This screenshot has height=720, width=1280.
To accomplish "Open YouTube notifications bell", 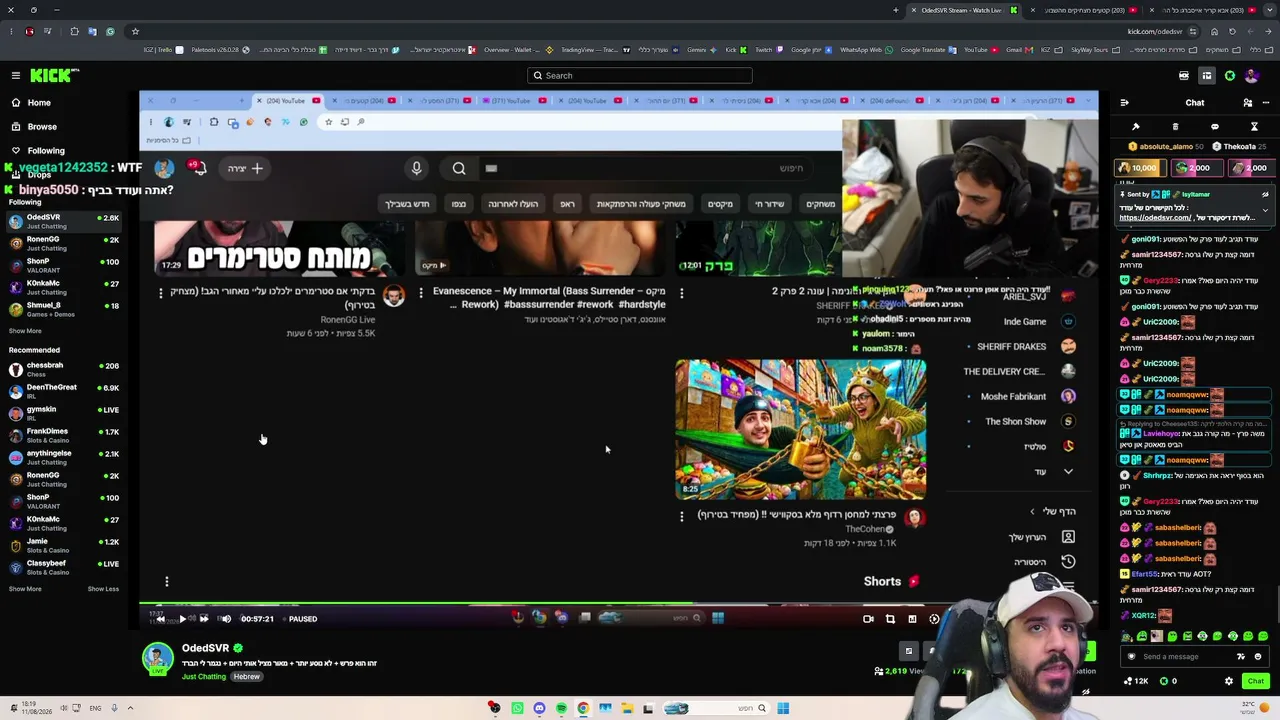I will [x=198, y=168].
